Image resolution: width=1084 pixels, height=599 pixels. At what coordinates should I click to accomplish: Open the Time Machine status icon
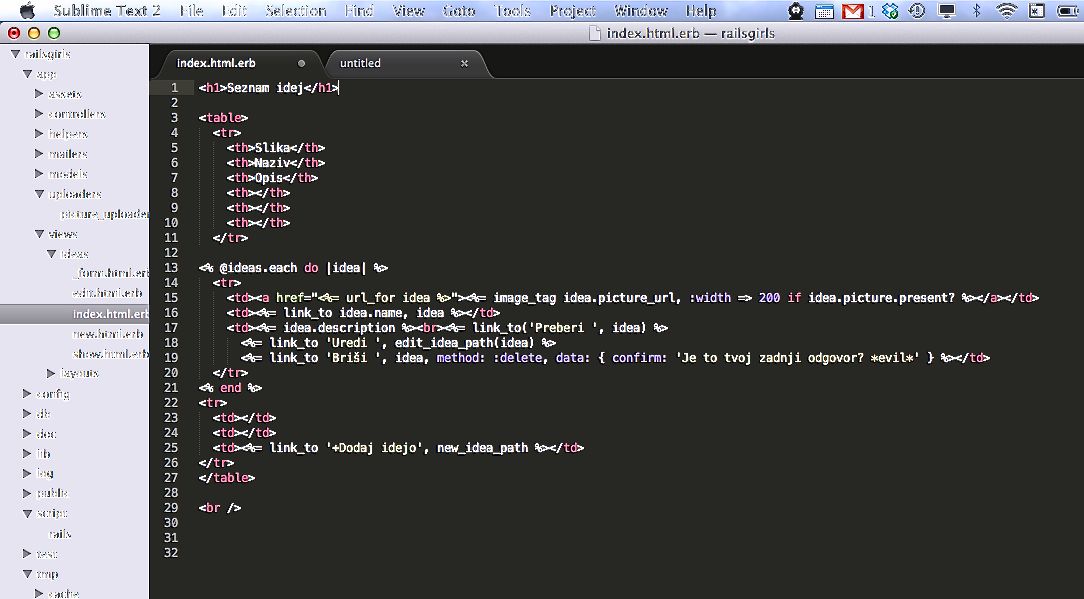(x=917, y=11)
